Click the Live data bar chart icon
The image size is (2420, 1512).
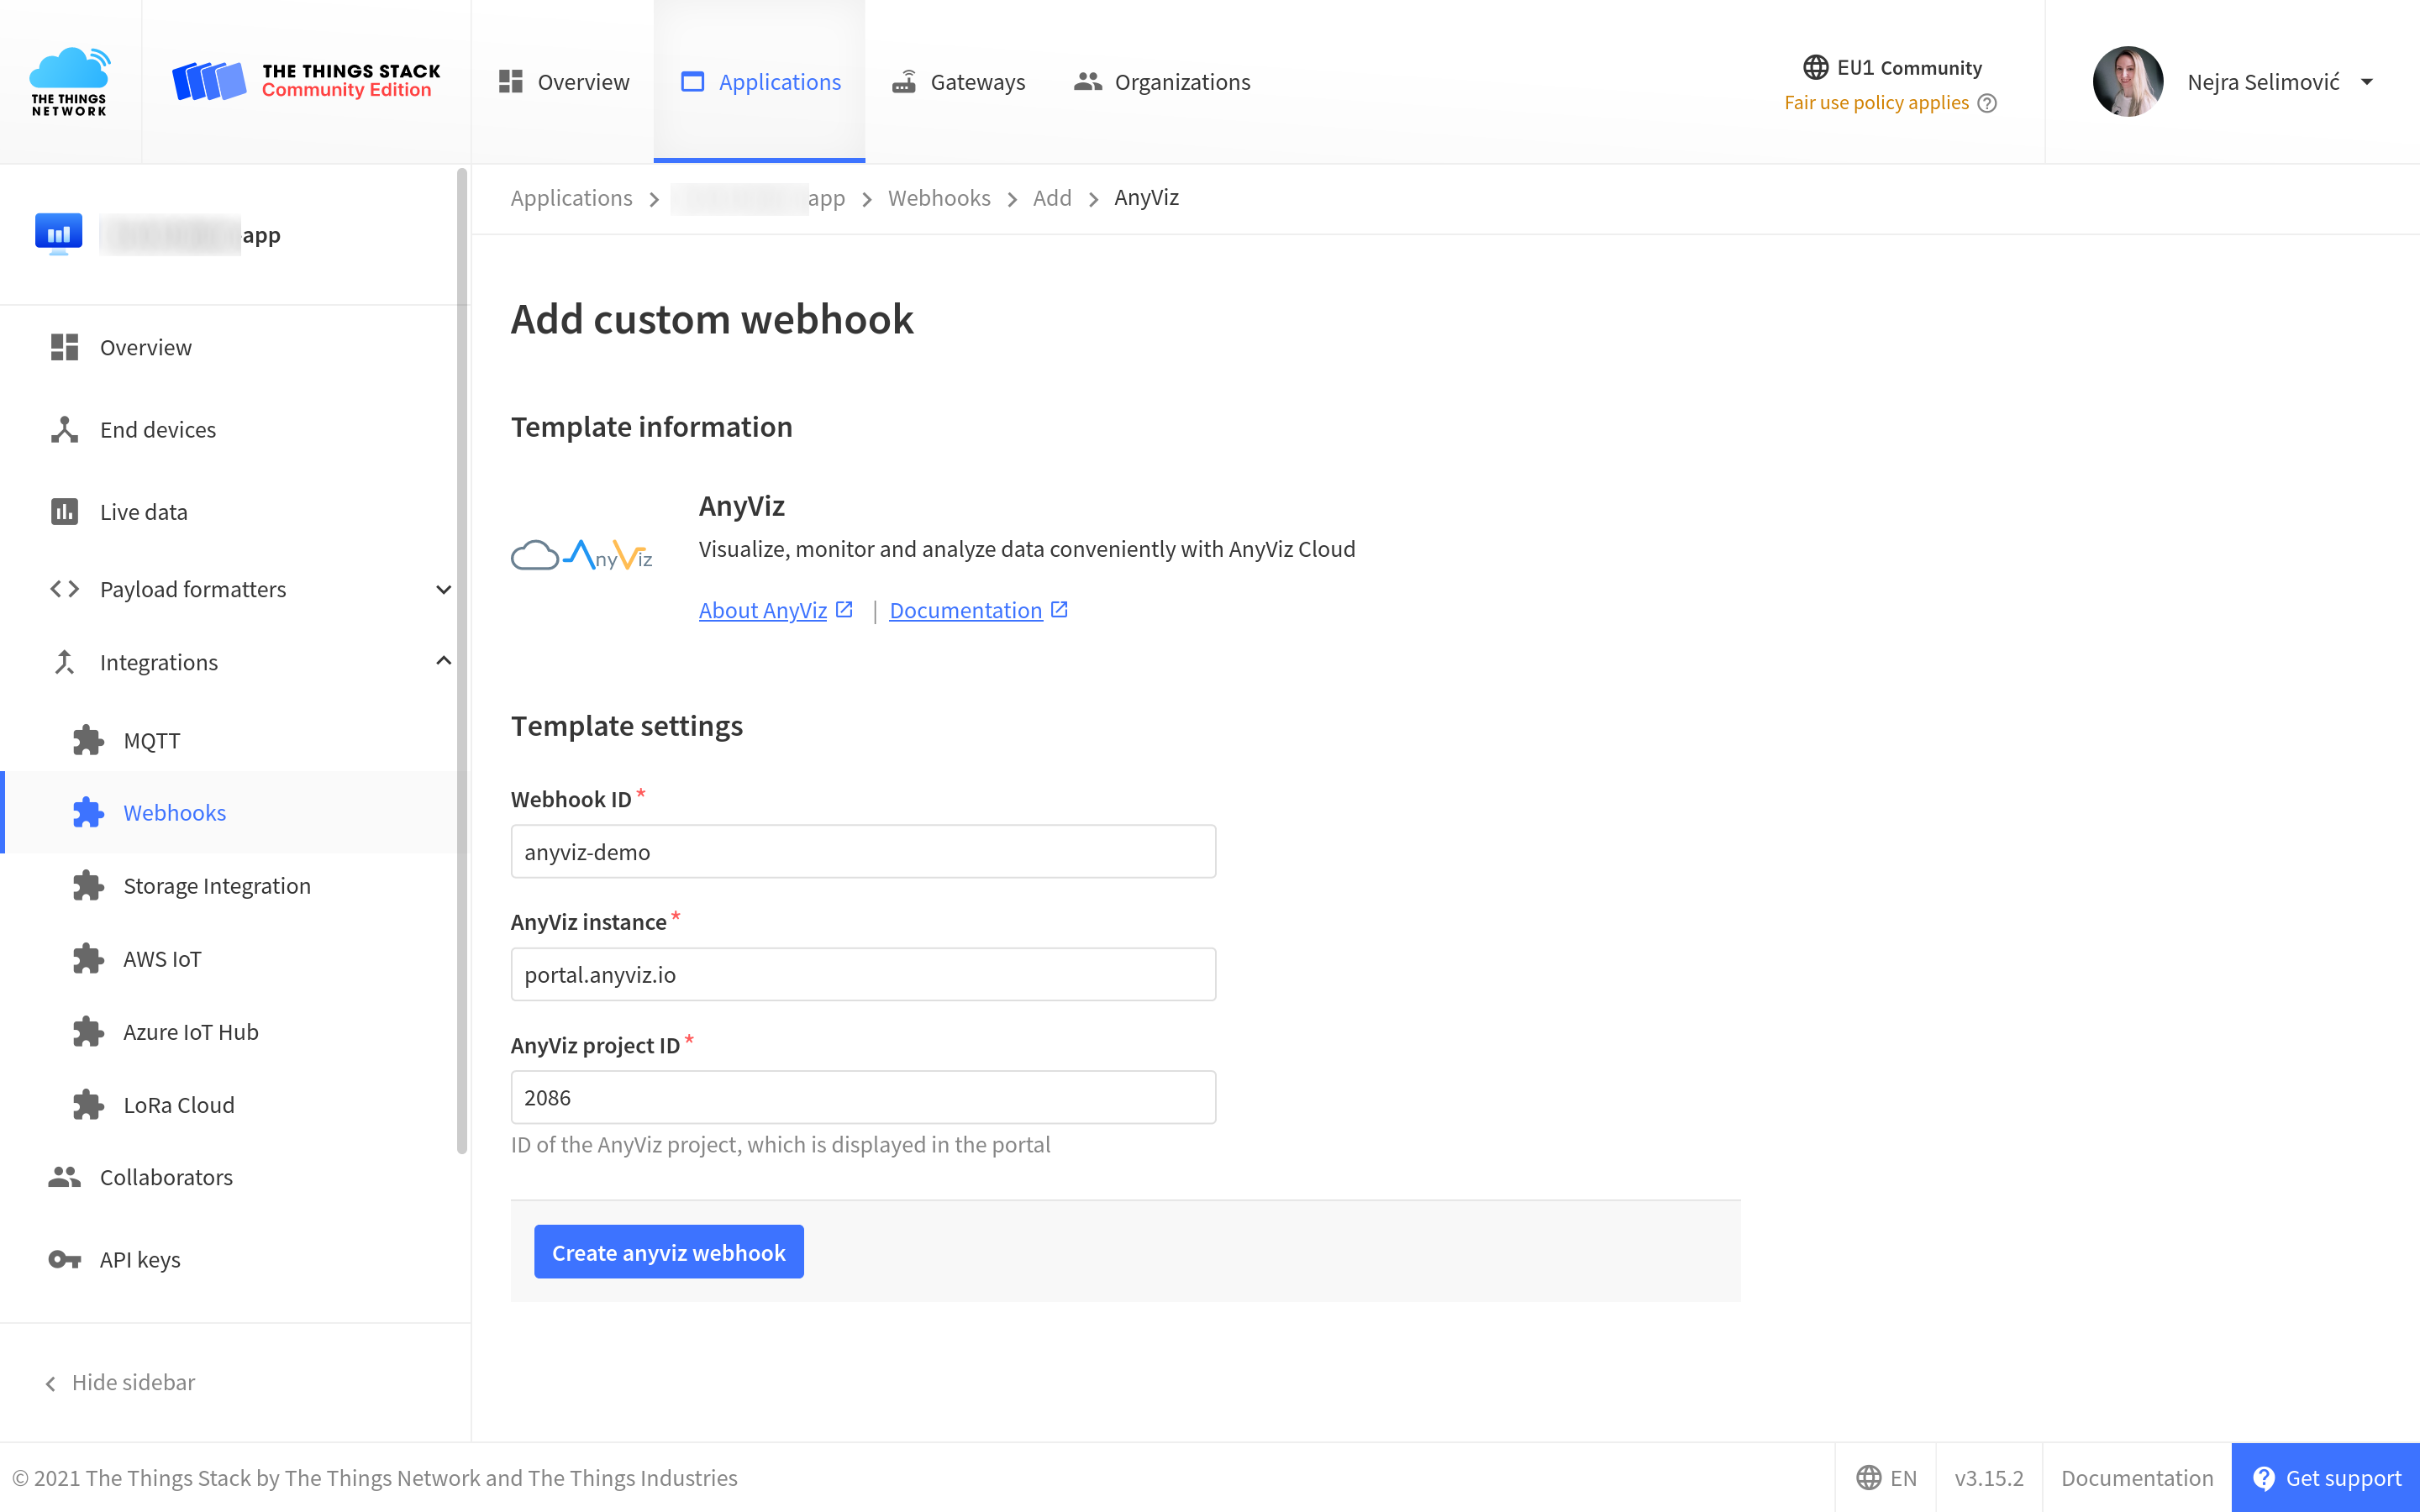point(63,512)
